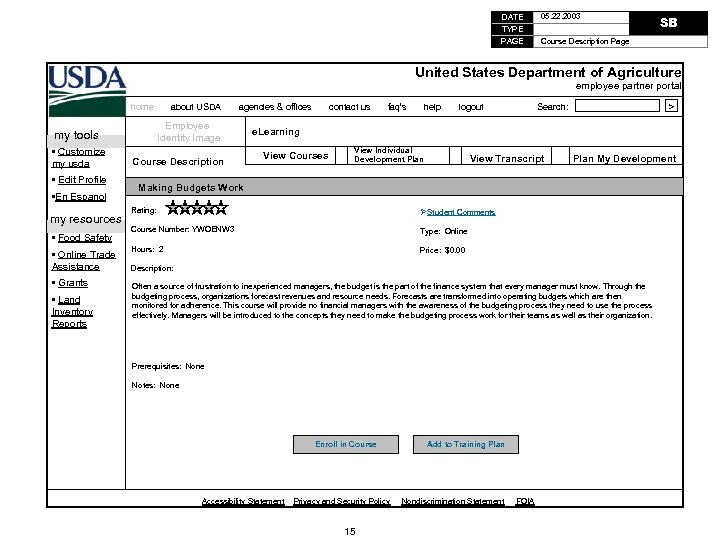Open the Grants resource link
720x540 pixels.
pyautogui.click(x=73, y=282)
